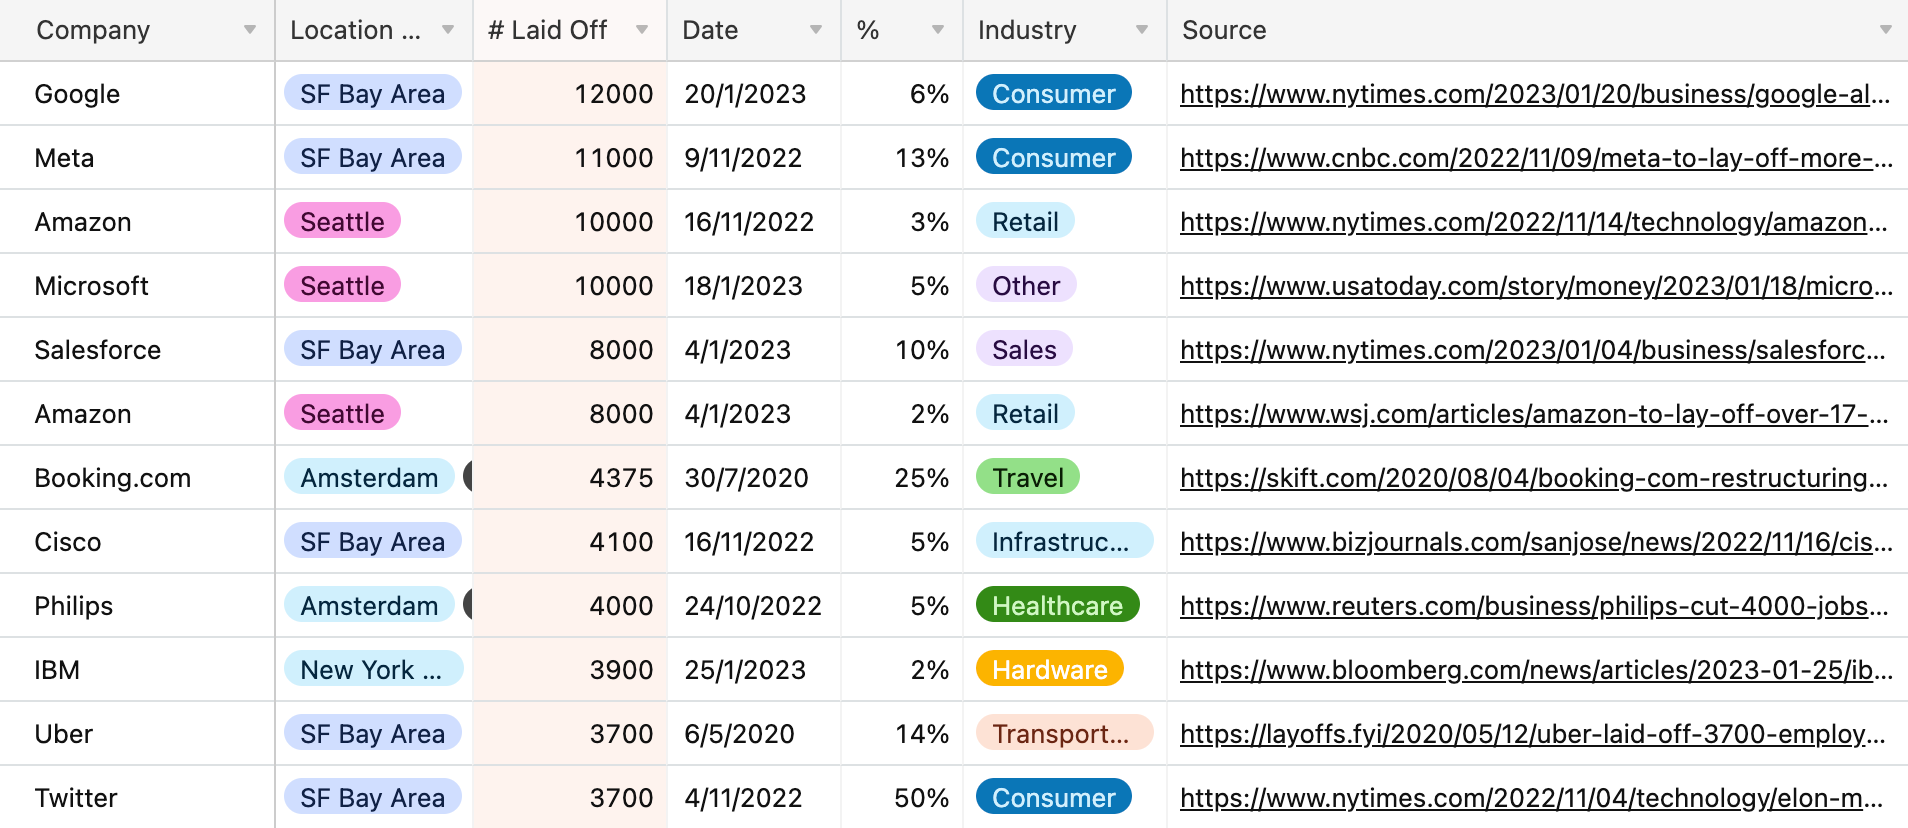Open the Google nytimes source link
The width and height of the screenshot is (1908, 828).
tap(1535, 94)
